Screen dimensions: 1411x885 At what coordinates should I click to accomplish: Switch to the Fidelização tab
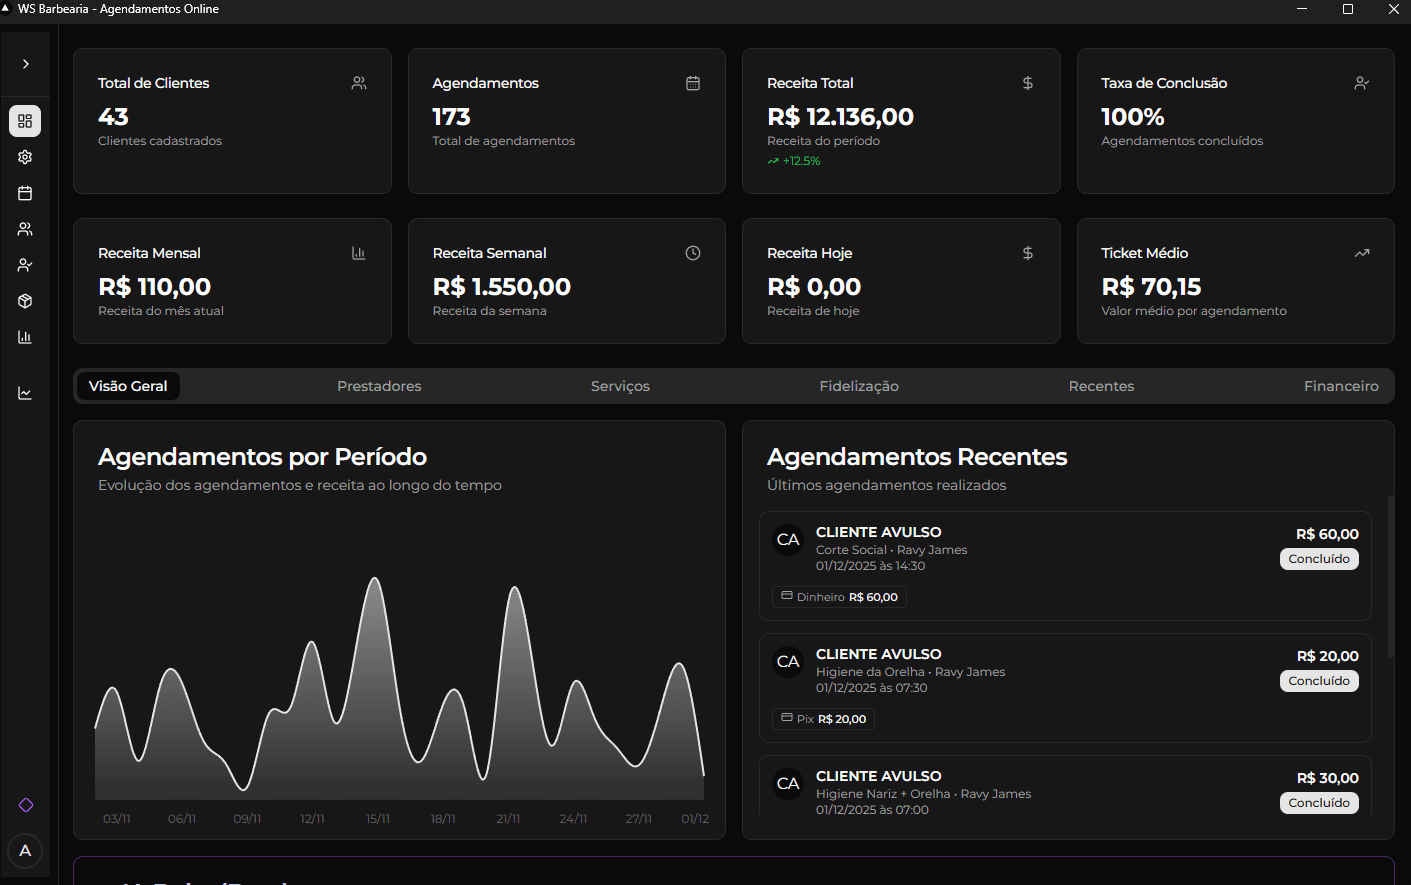(858, 386)
